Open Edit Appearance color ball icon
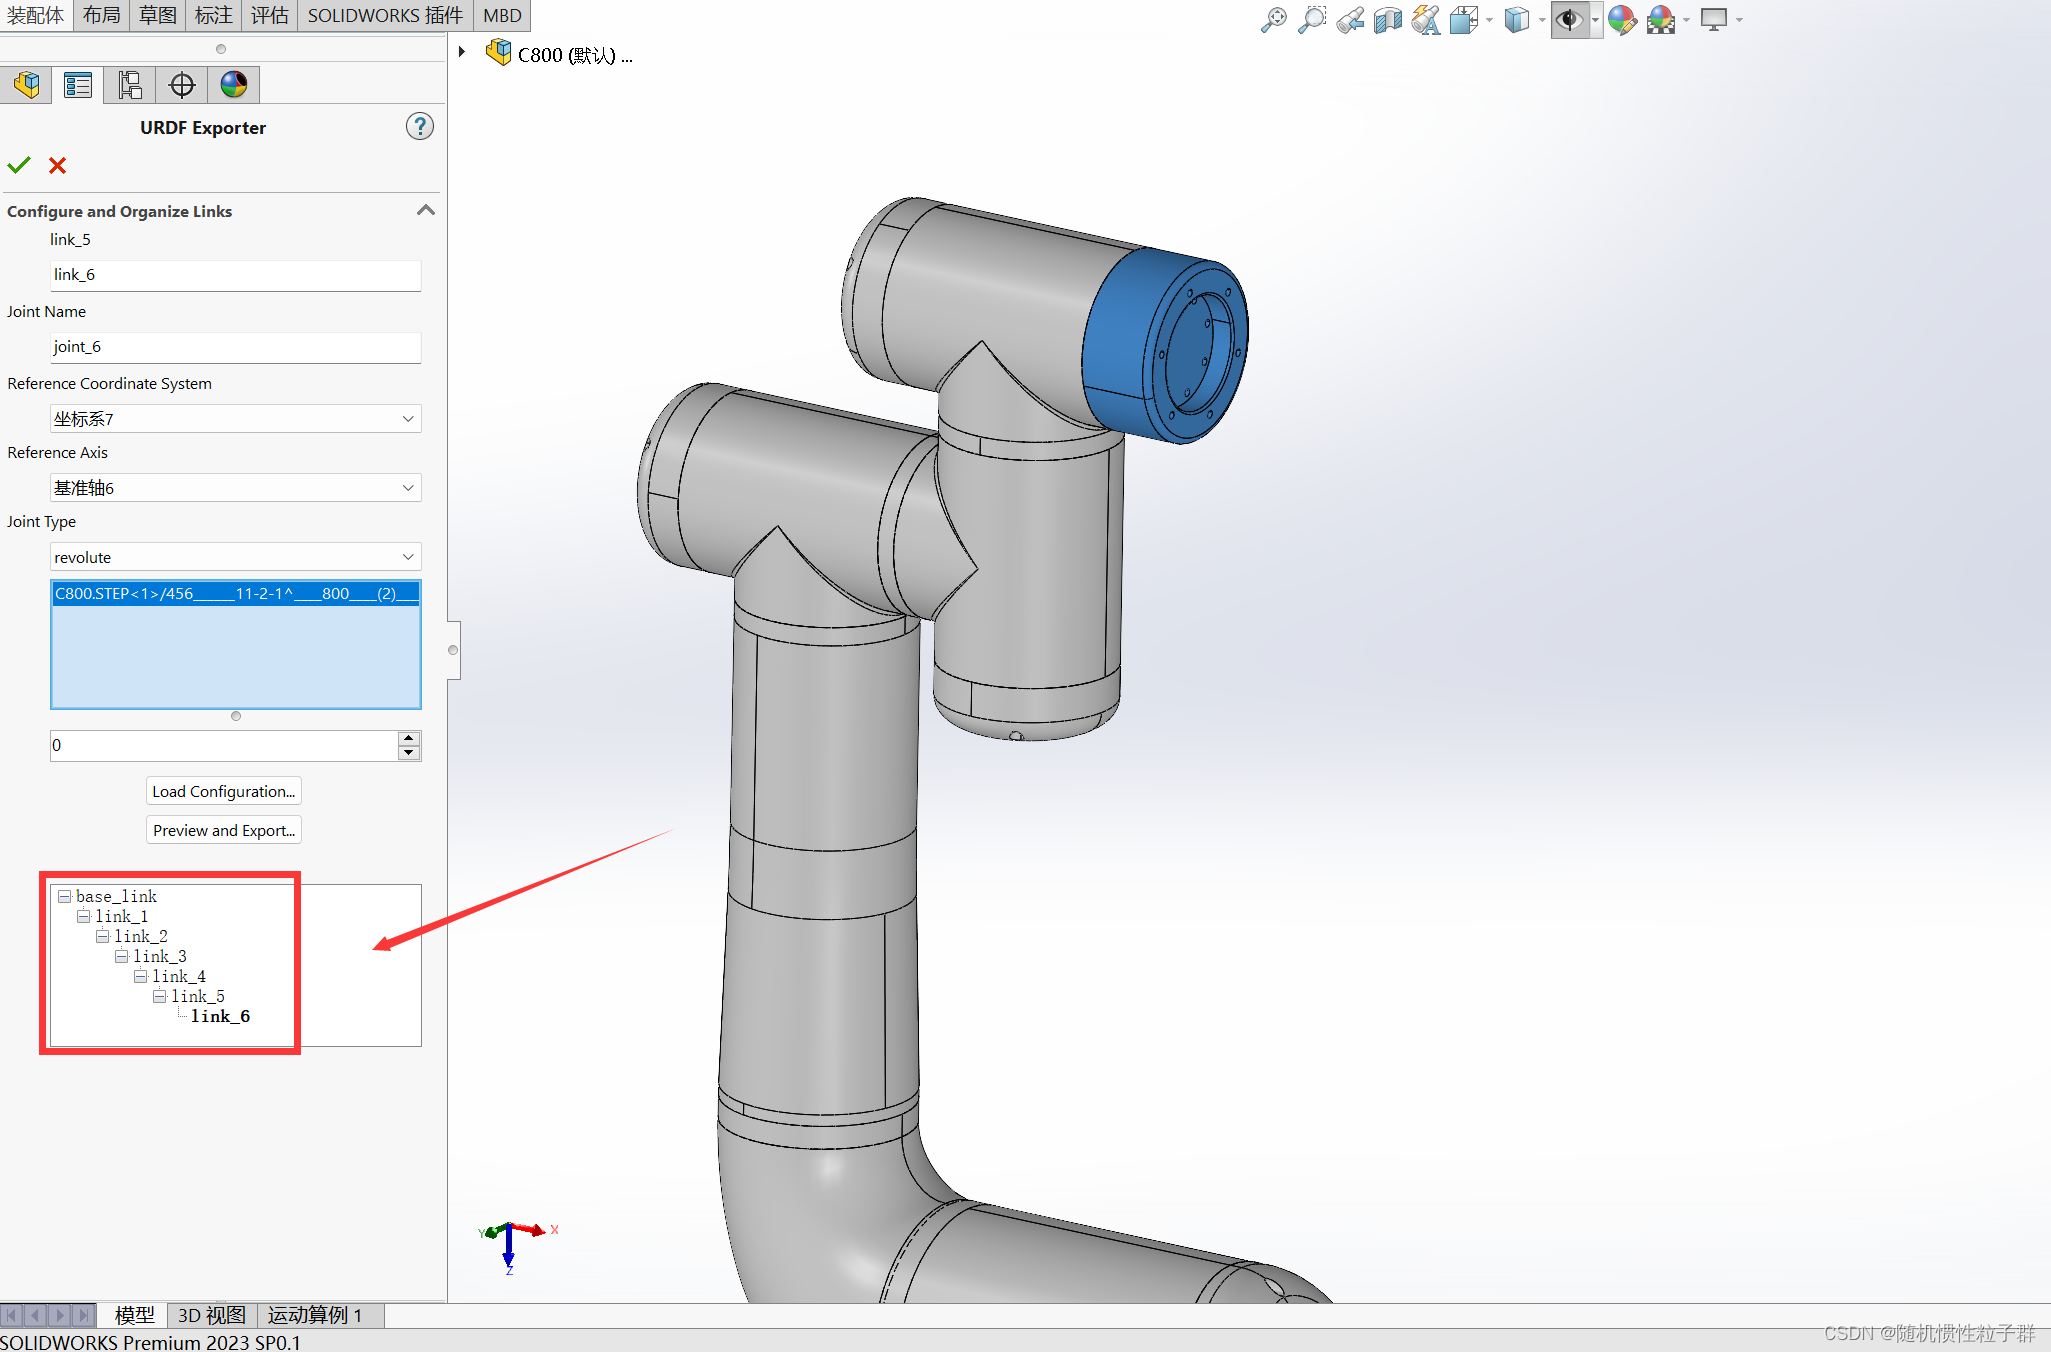The height and width of the screenshot is (1352, 2051). (1622, 20)
